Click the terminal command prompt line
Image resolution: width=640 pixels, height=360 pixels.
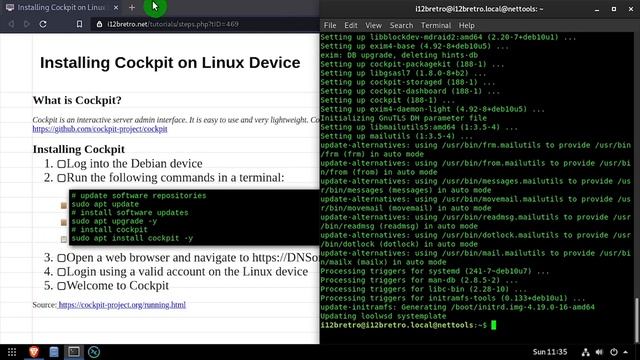coord(408,325)
